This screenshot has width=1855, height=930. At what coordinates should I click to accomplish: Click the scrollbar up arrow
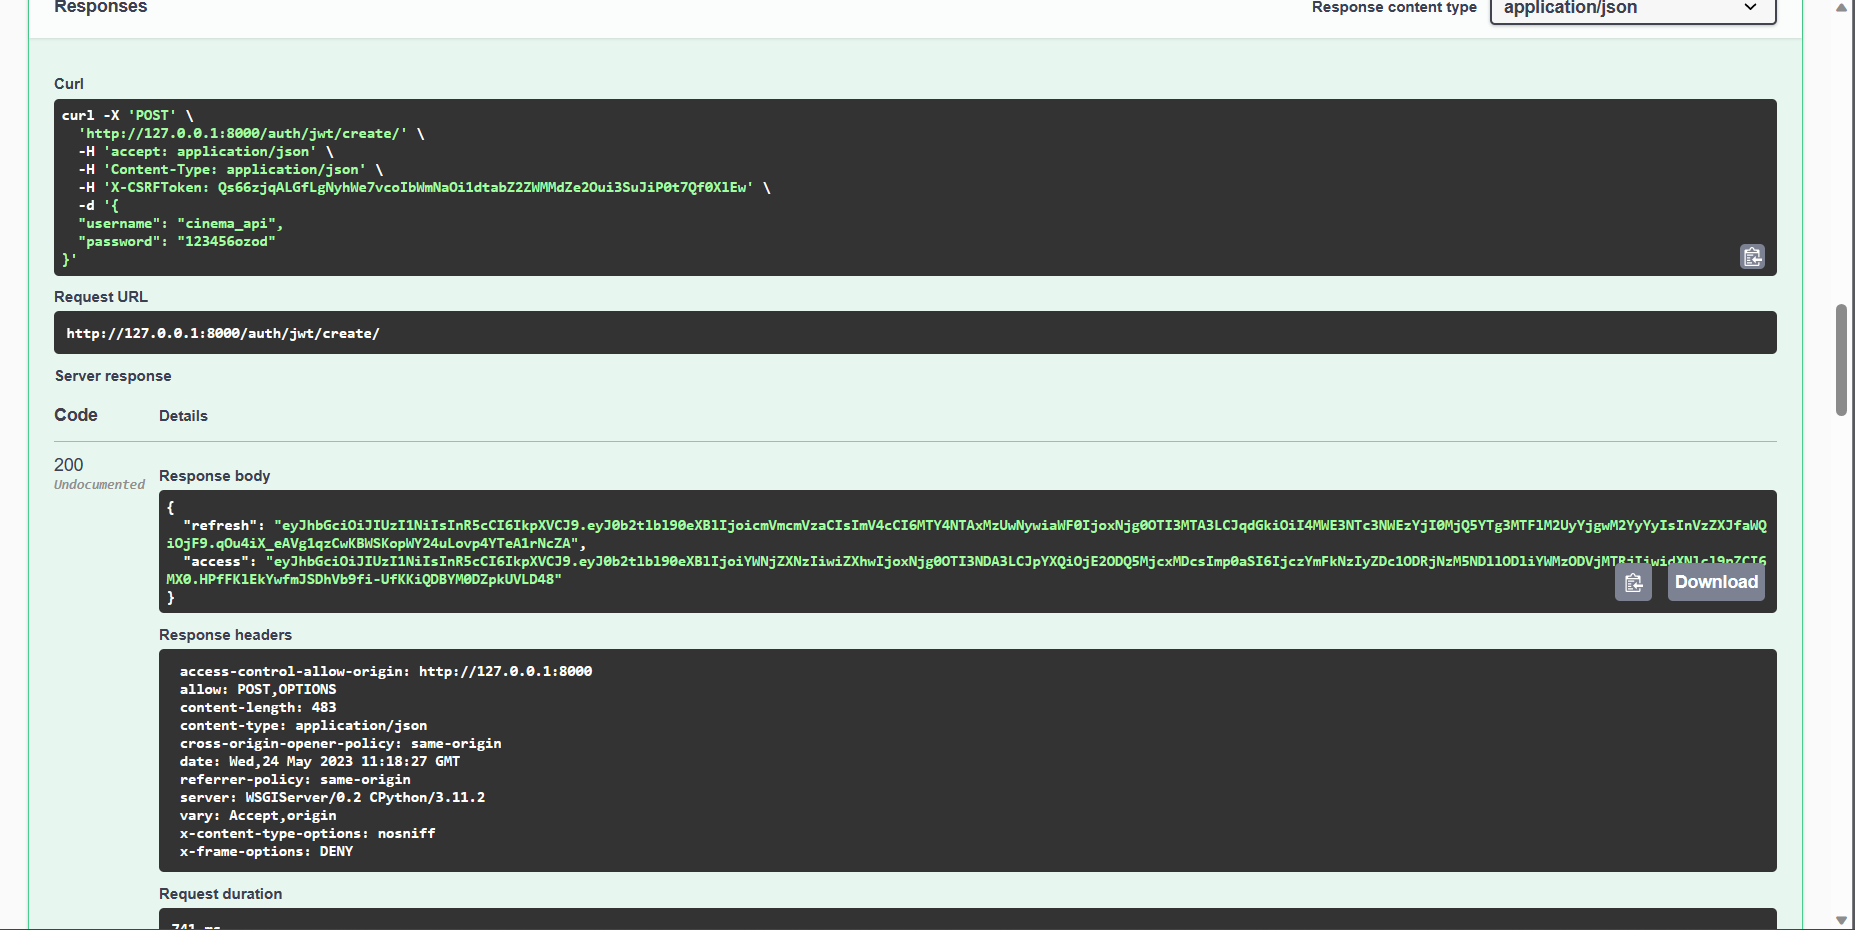tap(1840, 6)
